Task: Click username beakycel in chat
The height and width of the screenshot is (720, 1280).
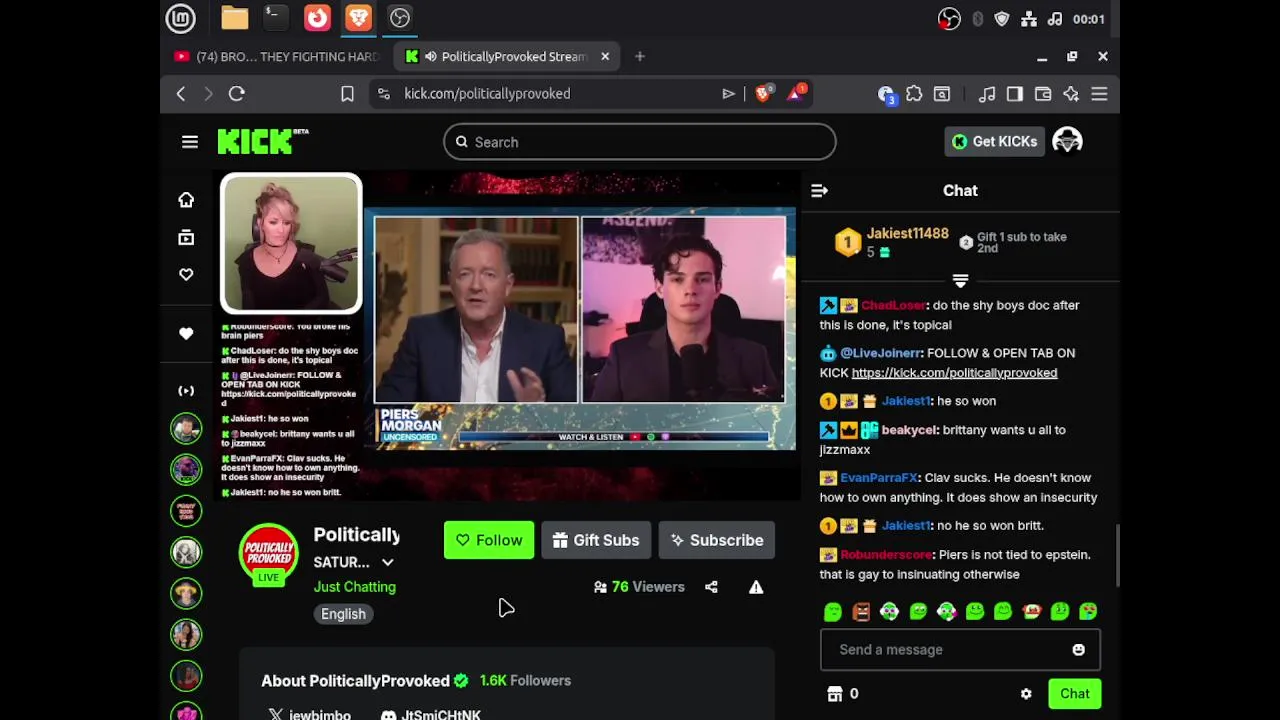Action: [909, 430]
